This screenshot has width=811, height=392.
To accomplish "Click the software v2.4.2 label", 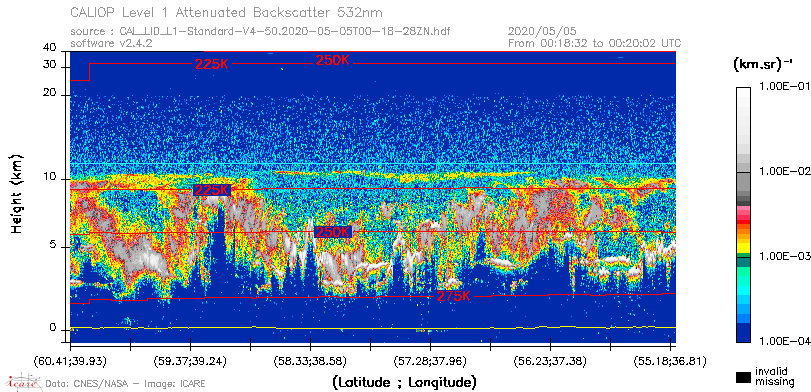I will click(111, 43).
